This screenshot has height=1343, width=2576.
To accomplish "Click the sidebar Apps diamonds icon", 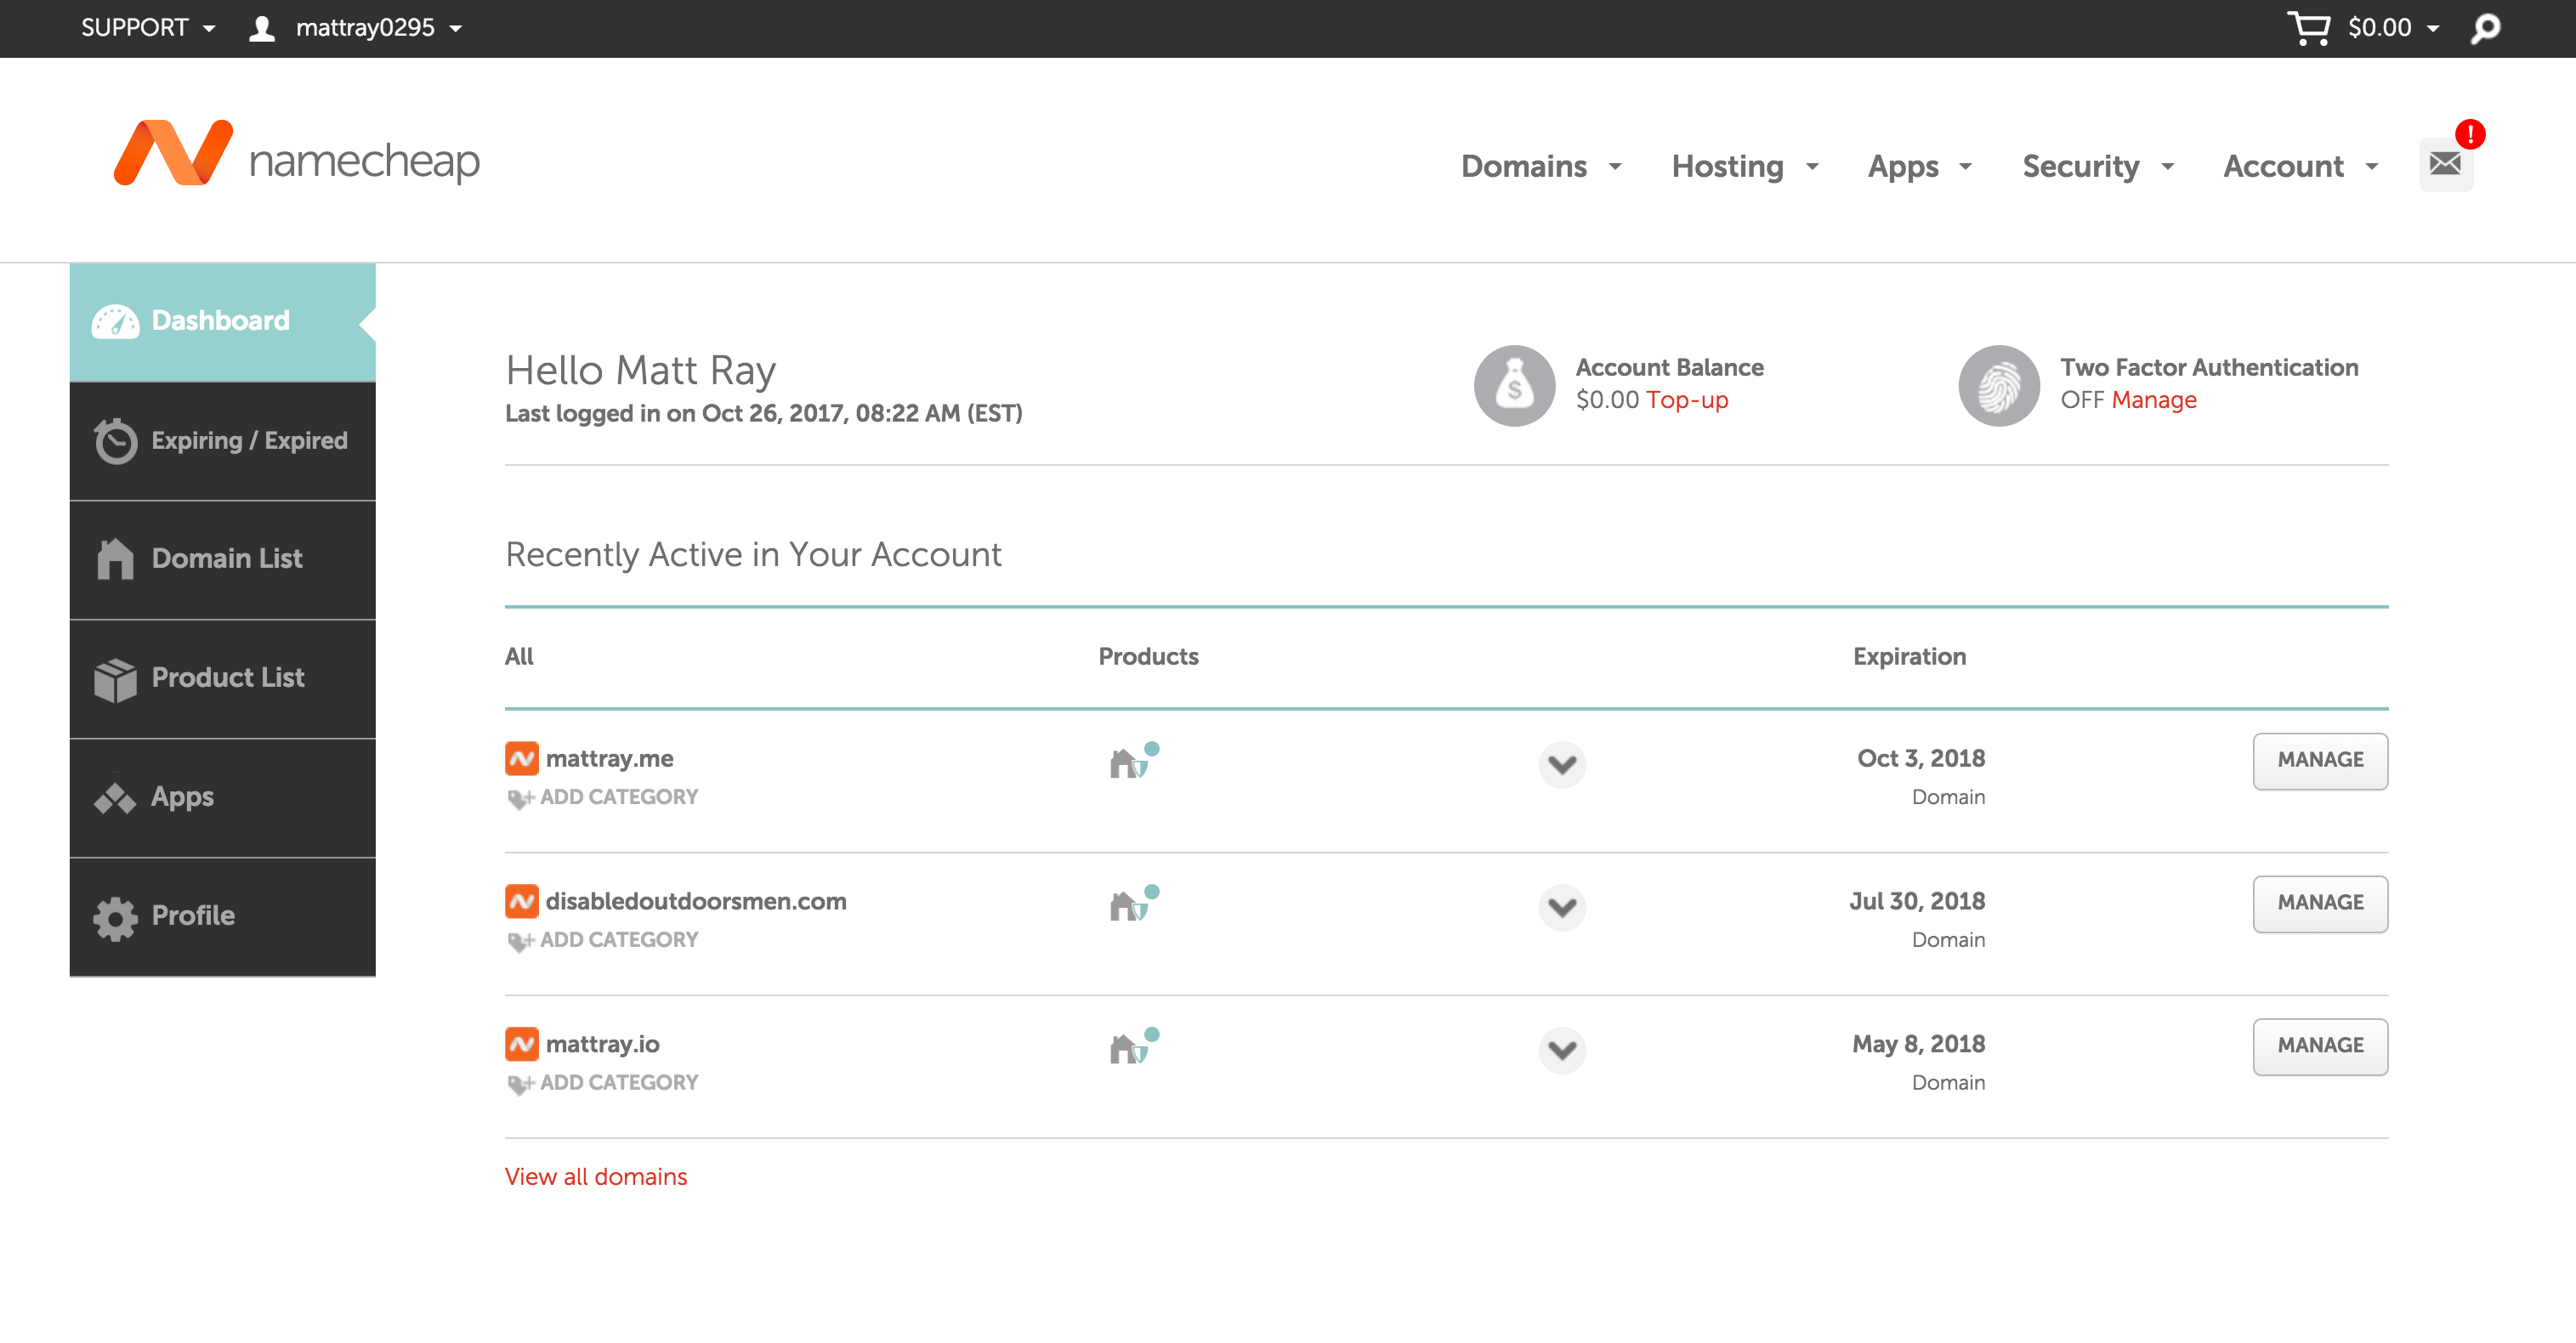I will pyautogui.click(x=115, y=798).
